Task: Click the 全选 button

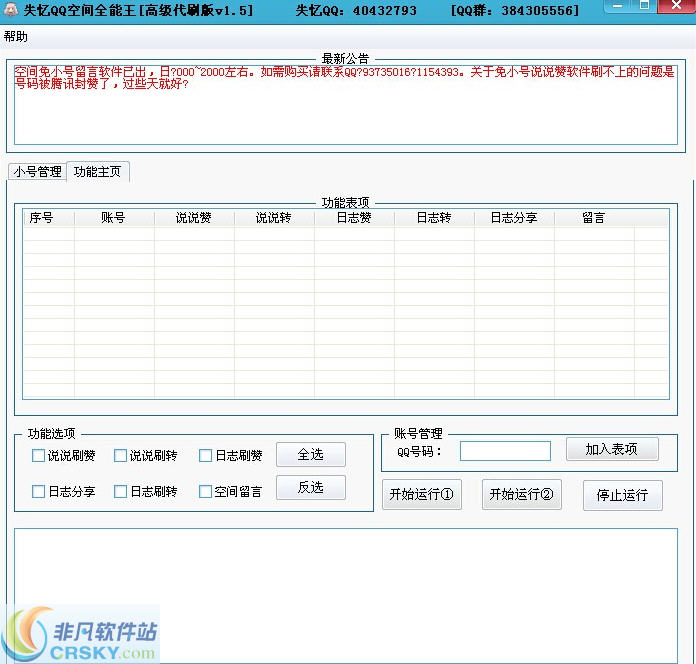Action: coord(311,455)
